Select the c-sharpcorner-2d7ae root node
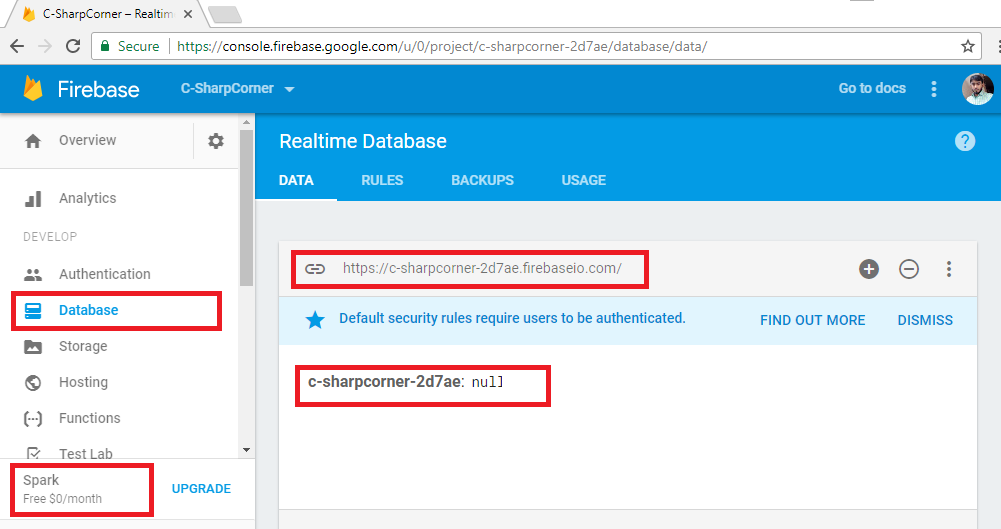 point(384,382)
